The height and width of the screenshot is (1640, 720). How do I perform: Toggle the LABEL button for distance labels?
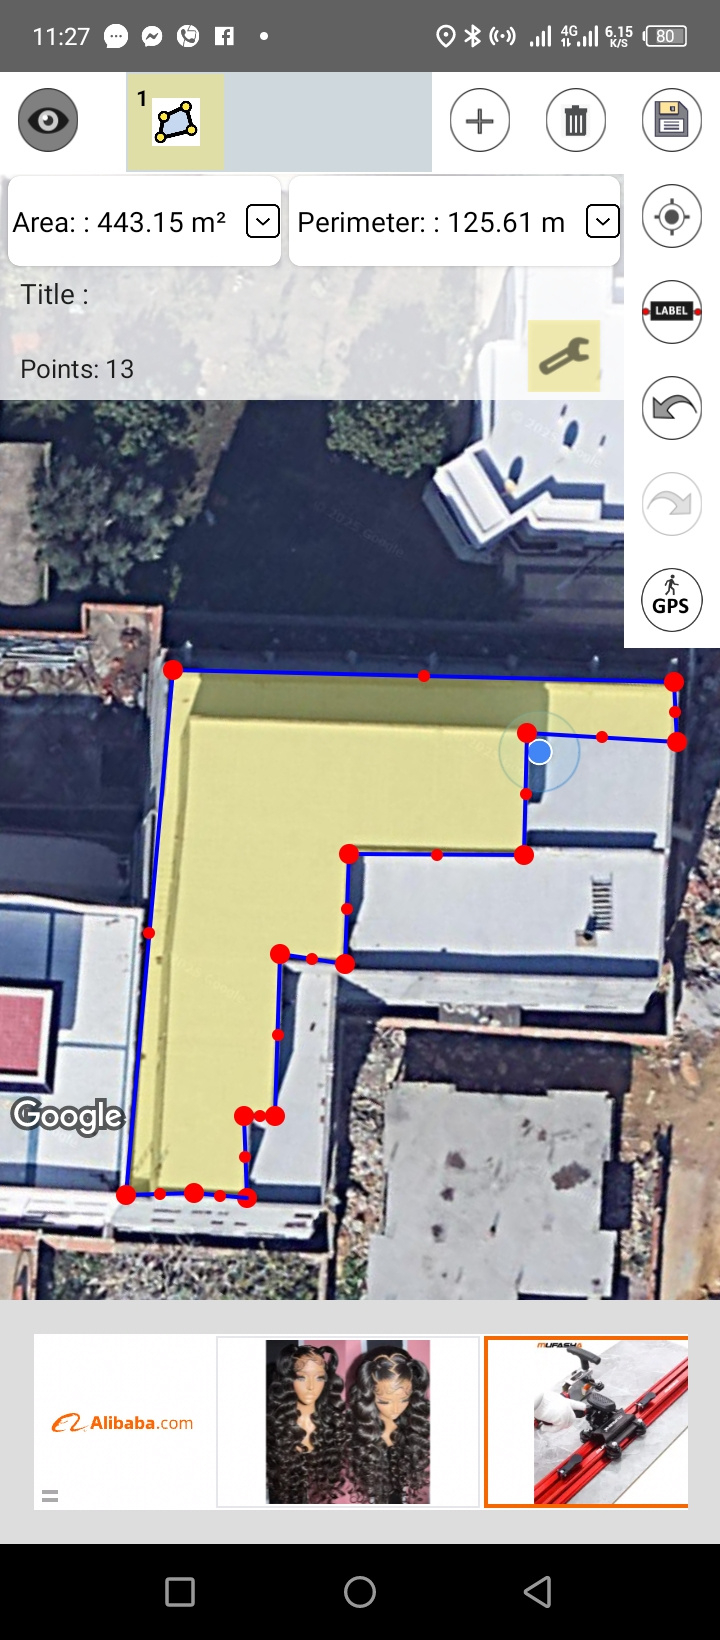(x=671, y=312)
